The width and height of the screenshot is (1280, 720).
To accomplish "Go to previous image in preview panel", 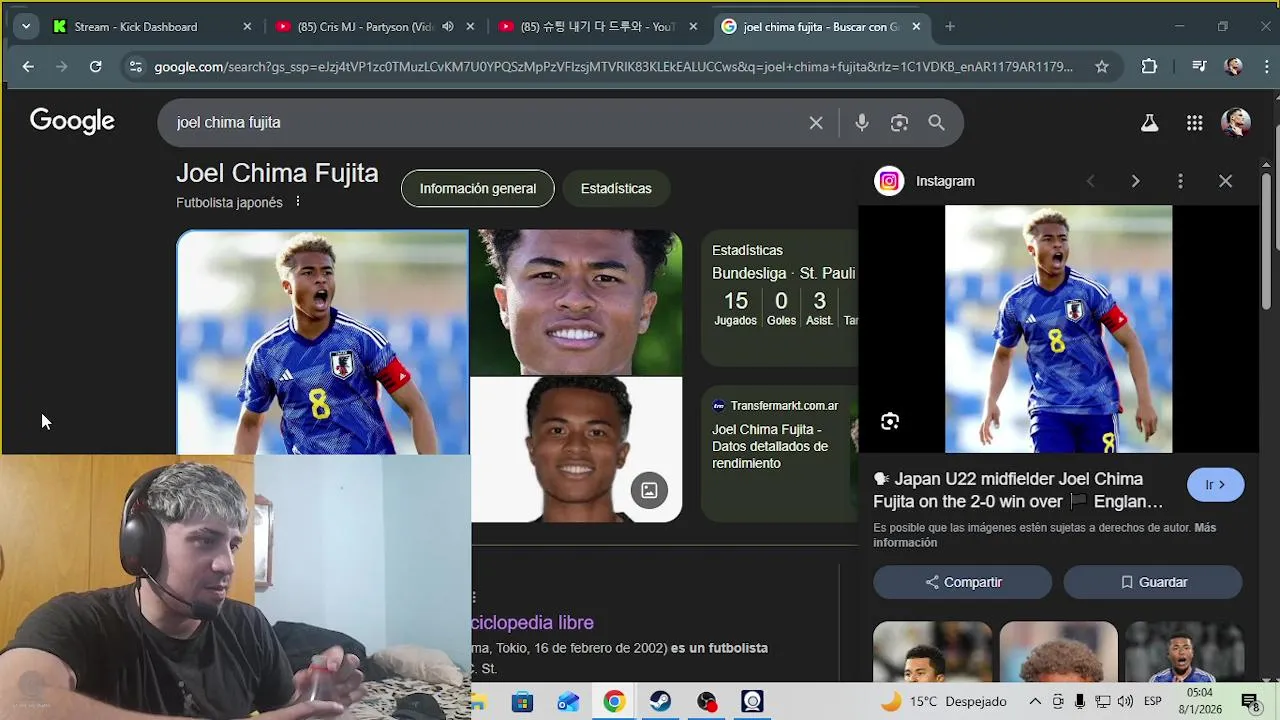I will click(x=1091, y=181).
